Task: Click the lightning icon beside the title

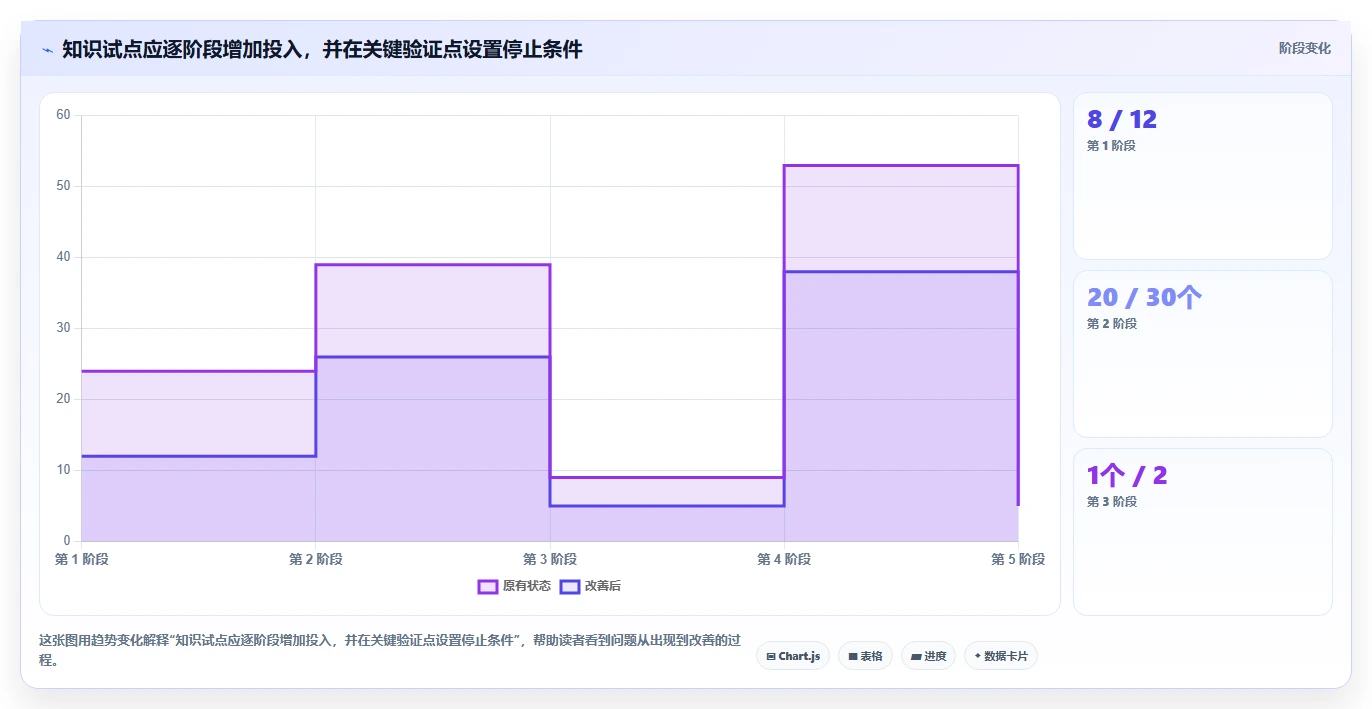Action: 48,49
